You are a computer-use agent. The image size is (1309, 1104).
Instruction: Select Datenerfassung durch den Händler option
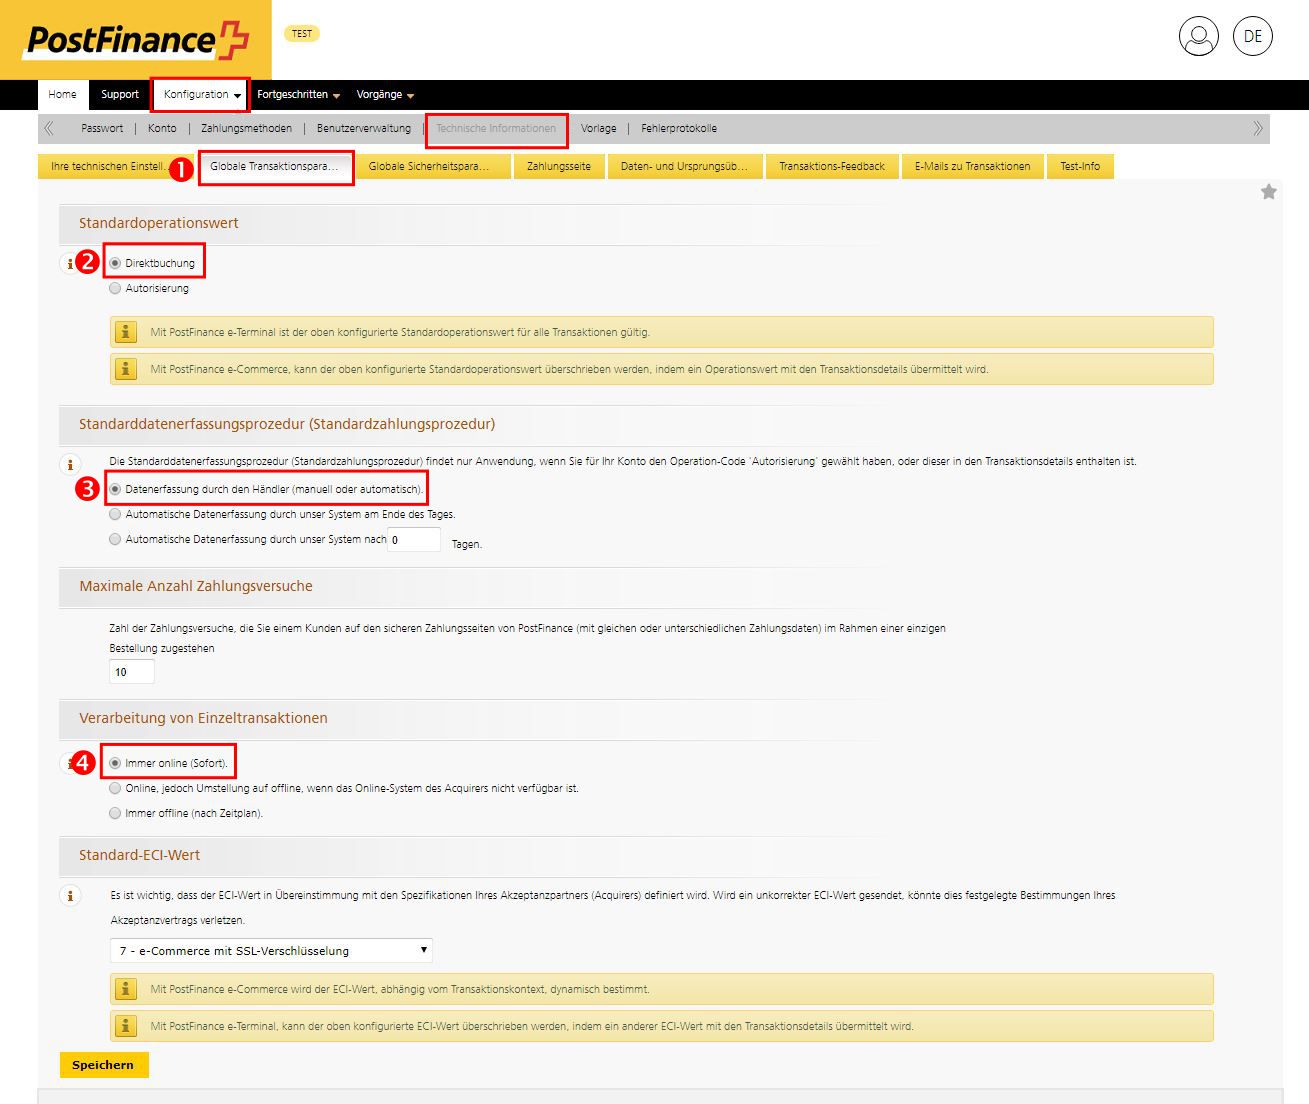115,489
